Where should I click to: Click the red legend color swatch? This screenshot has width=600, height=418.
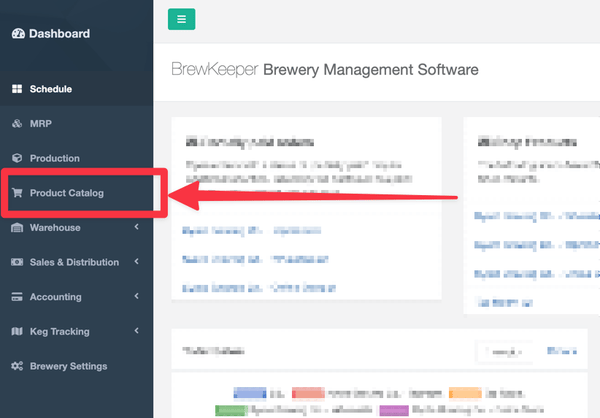tap(308, 393)
